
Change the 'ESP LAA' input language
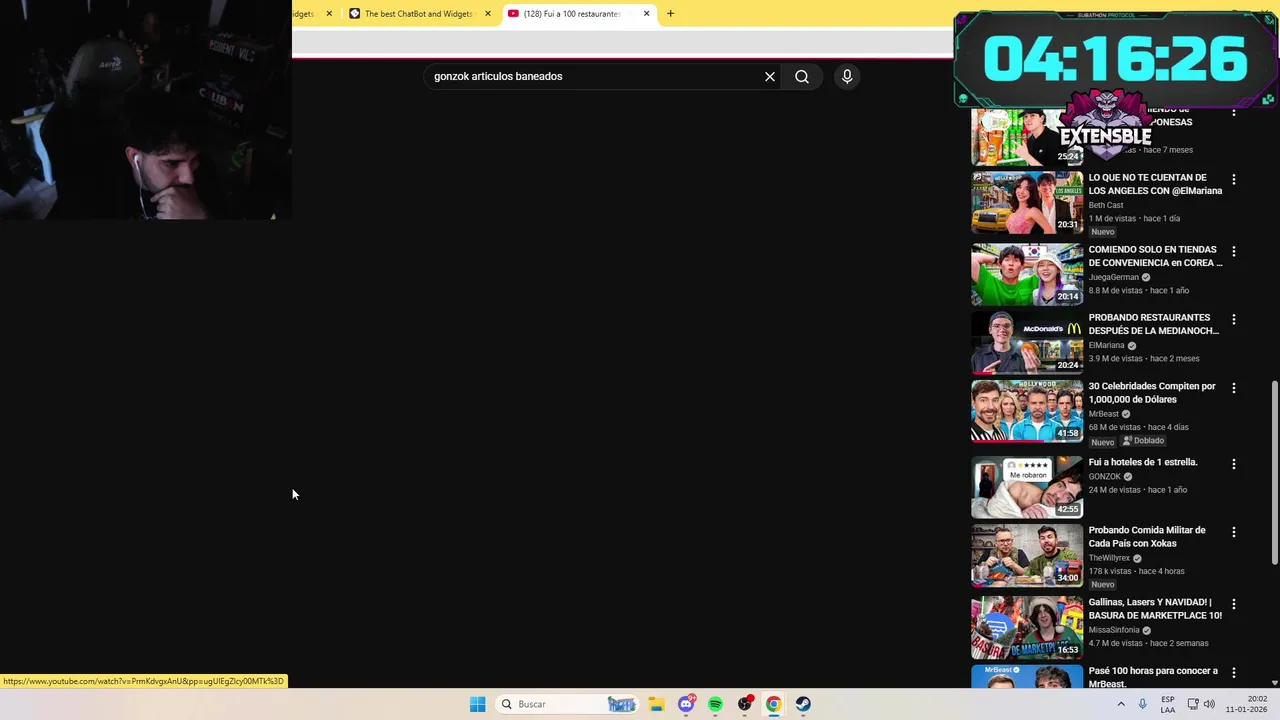coord(1168,704)
